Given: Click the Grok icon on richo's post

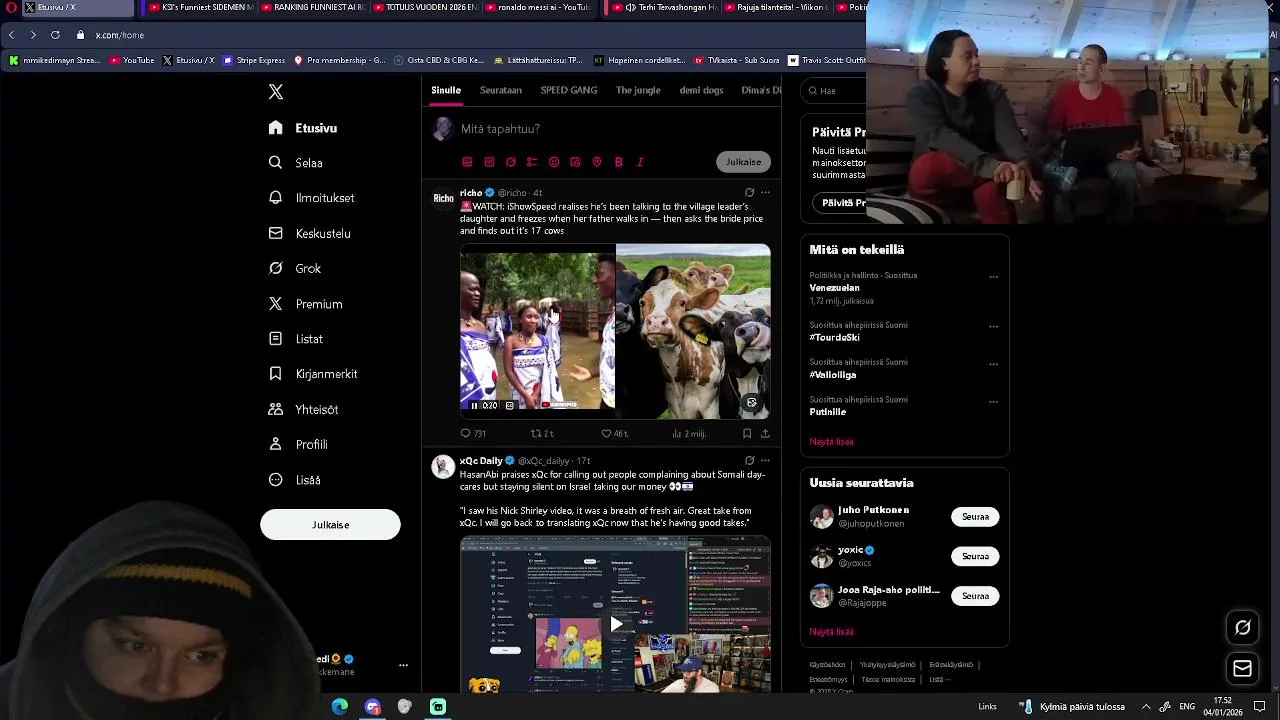Looking at the screenshot, I should tap(749, 193).
